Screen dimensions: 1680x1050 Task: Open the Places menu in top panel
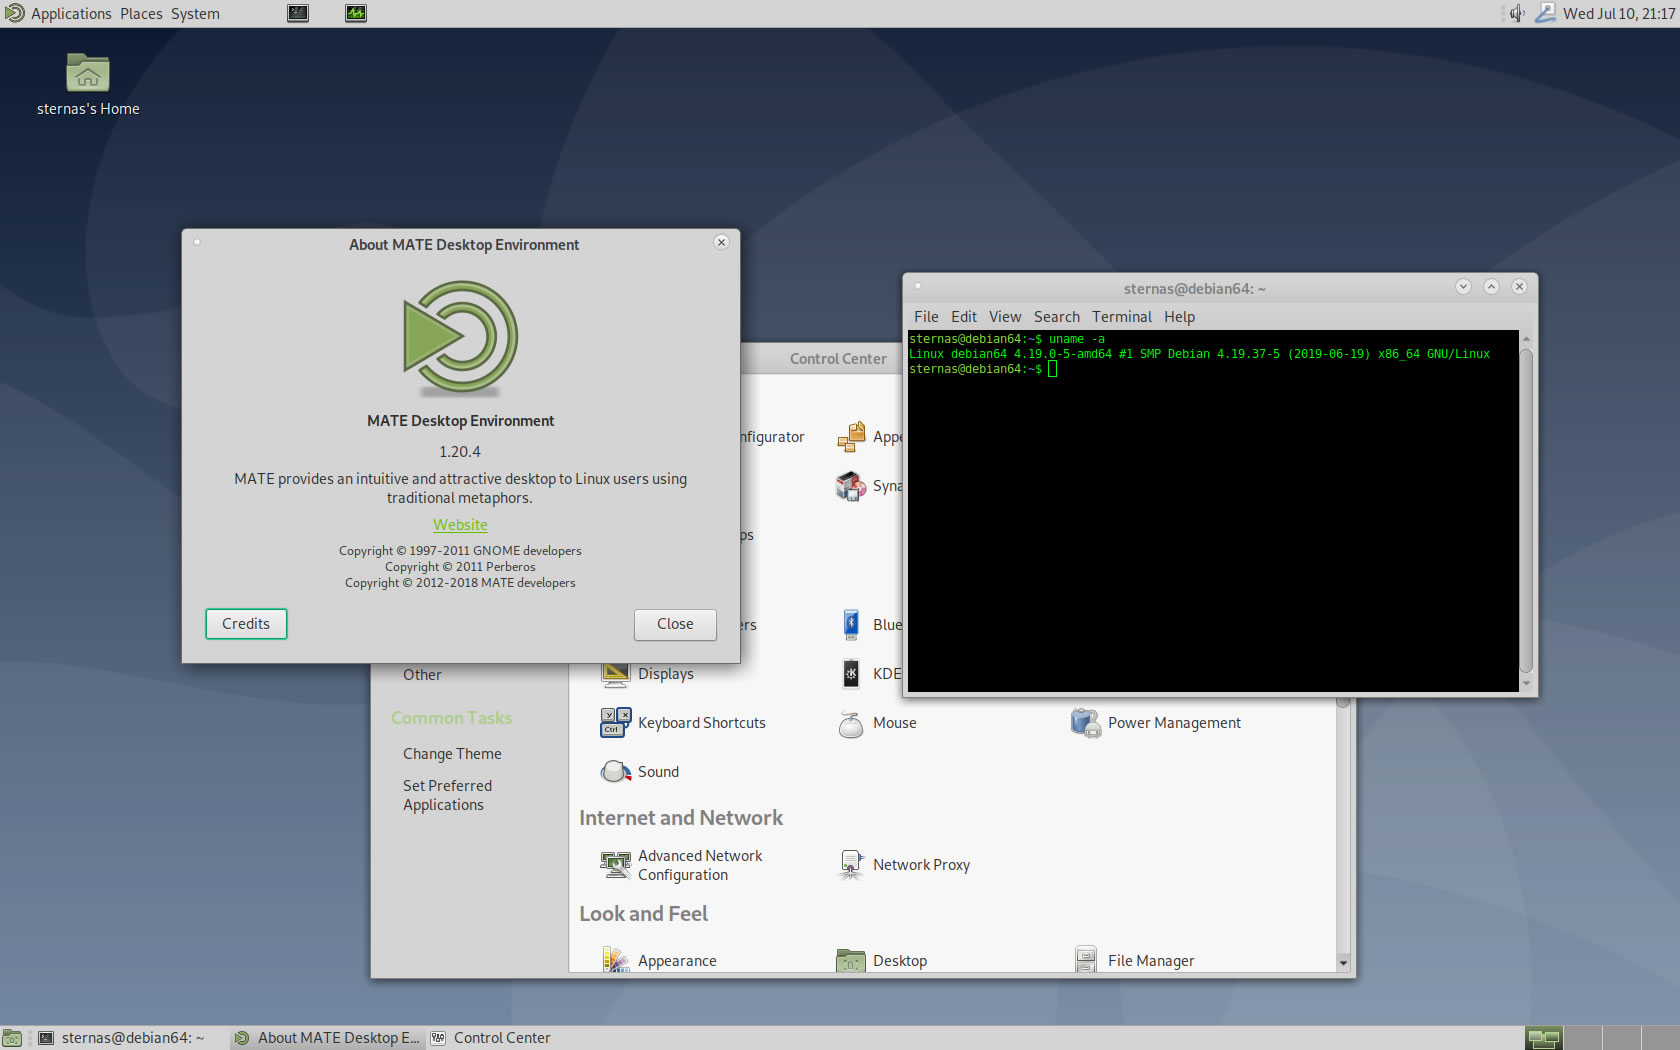[141, 13]
